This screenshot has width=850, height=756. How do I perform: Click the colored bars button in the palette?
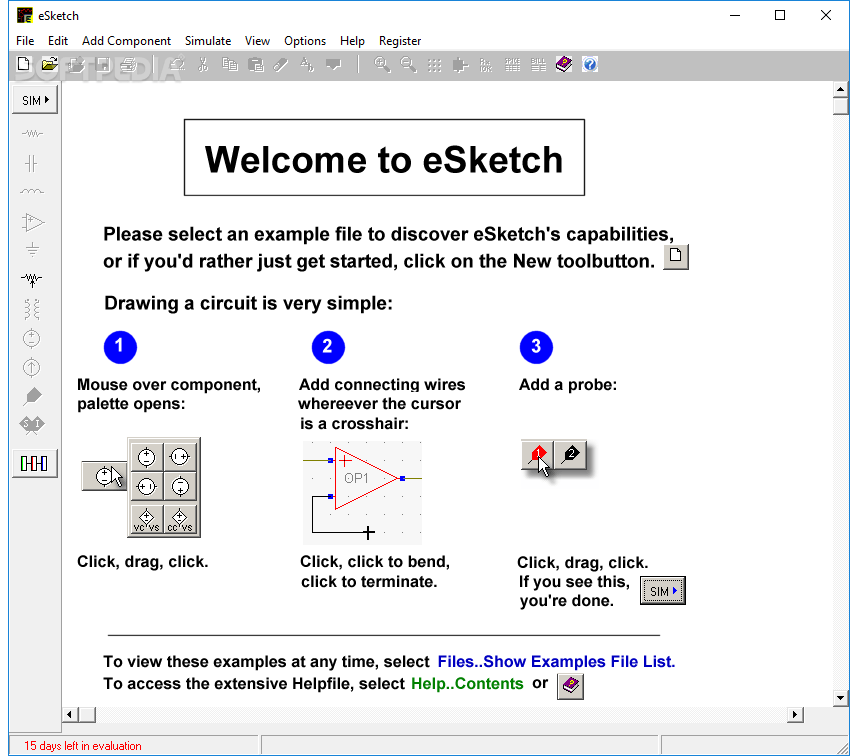35,463
